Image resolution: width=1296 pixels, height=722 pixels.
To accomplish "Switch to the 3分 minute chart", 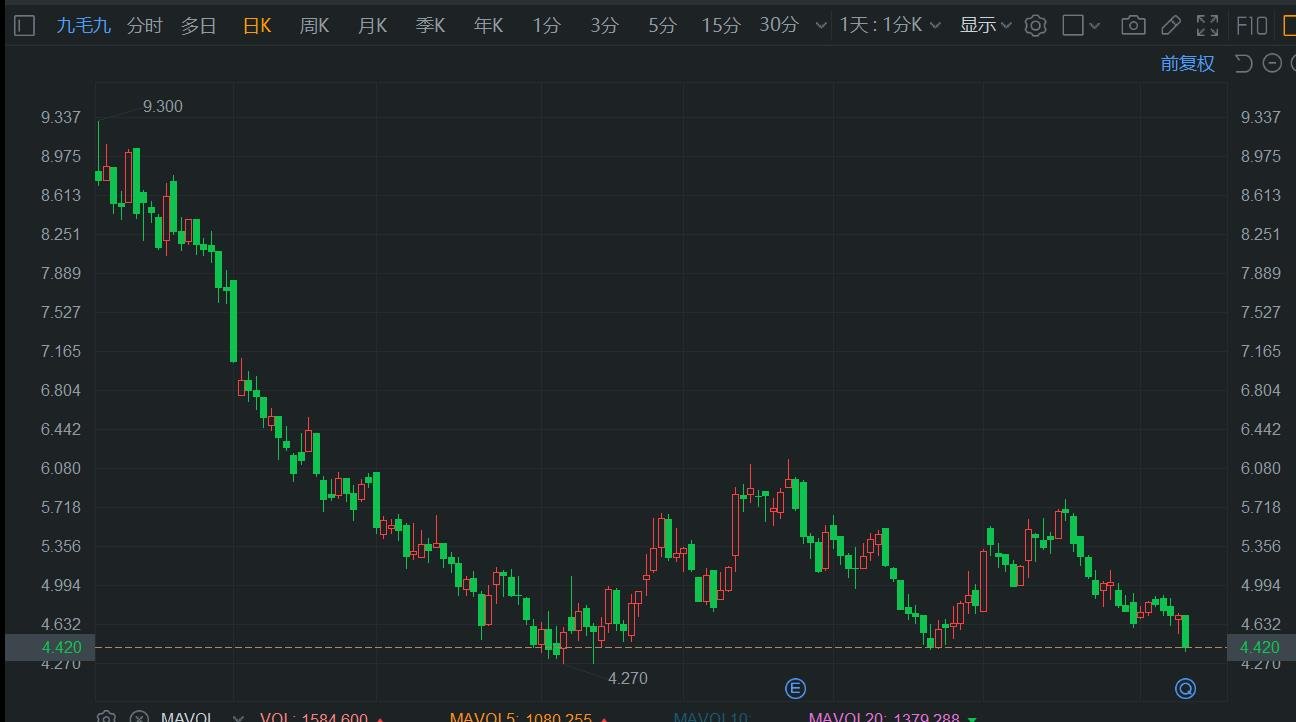I will click(604, 25).
